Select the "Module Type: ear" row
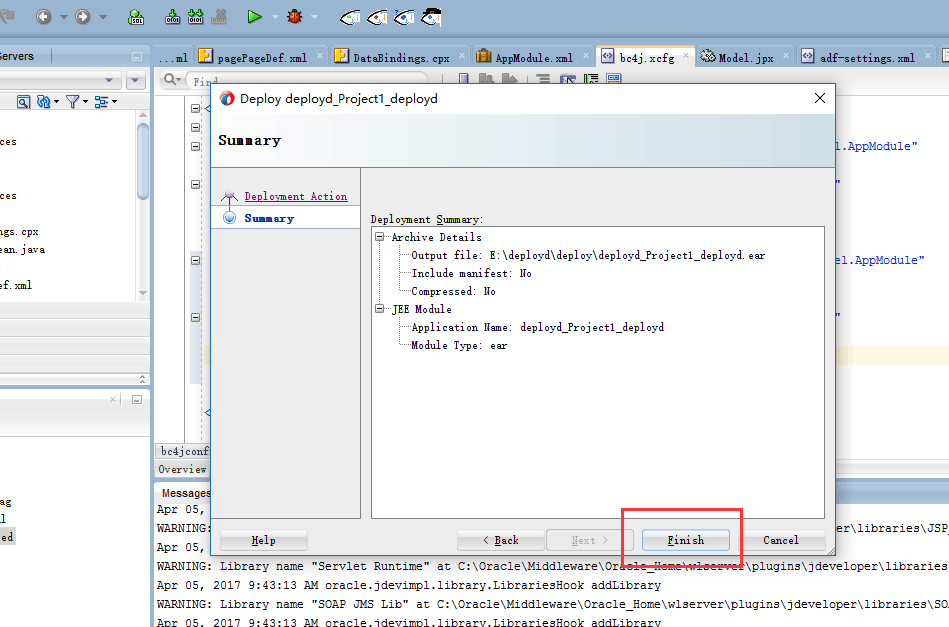The height and width of the screenshot is (627, 949). point(459,345)
